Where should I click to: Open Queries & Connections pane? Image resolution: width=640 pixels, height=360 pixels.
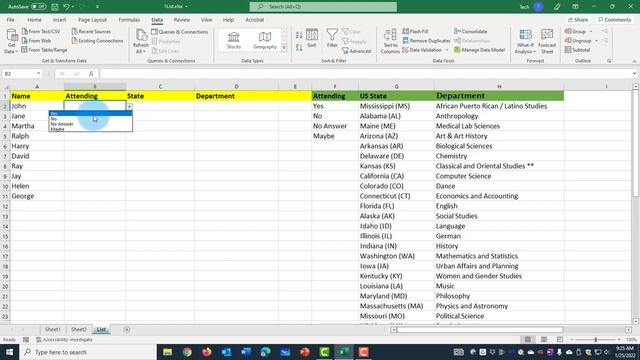(180, 31)
